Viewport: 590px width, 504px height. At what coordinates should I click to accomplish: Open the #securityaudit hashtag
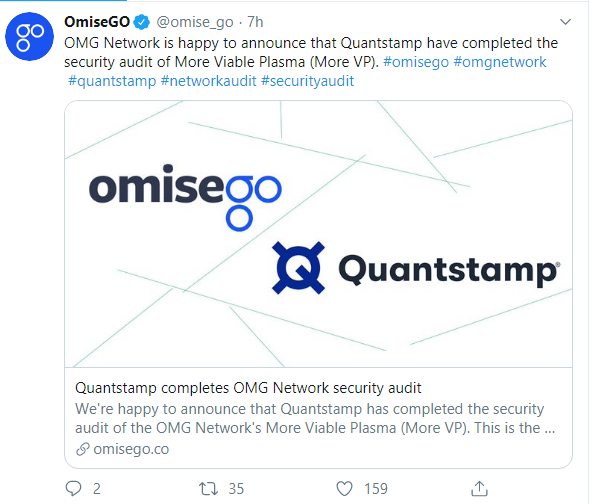(307, 81)
